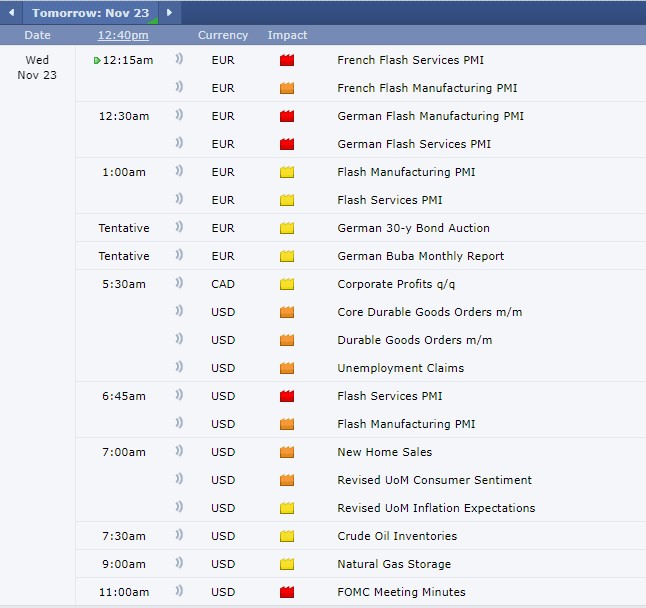Click the 12:40pm time zone link

pos(123,35)
